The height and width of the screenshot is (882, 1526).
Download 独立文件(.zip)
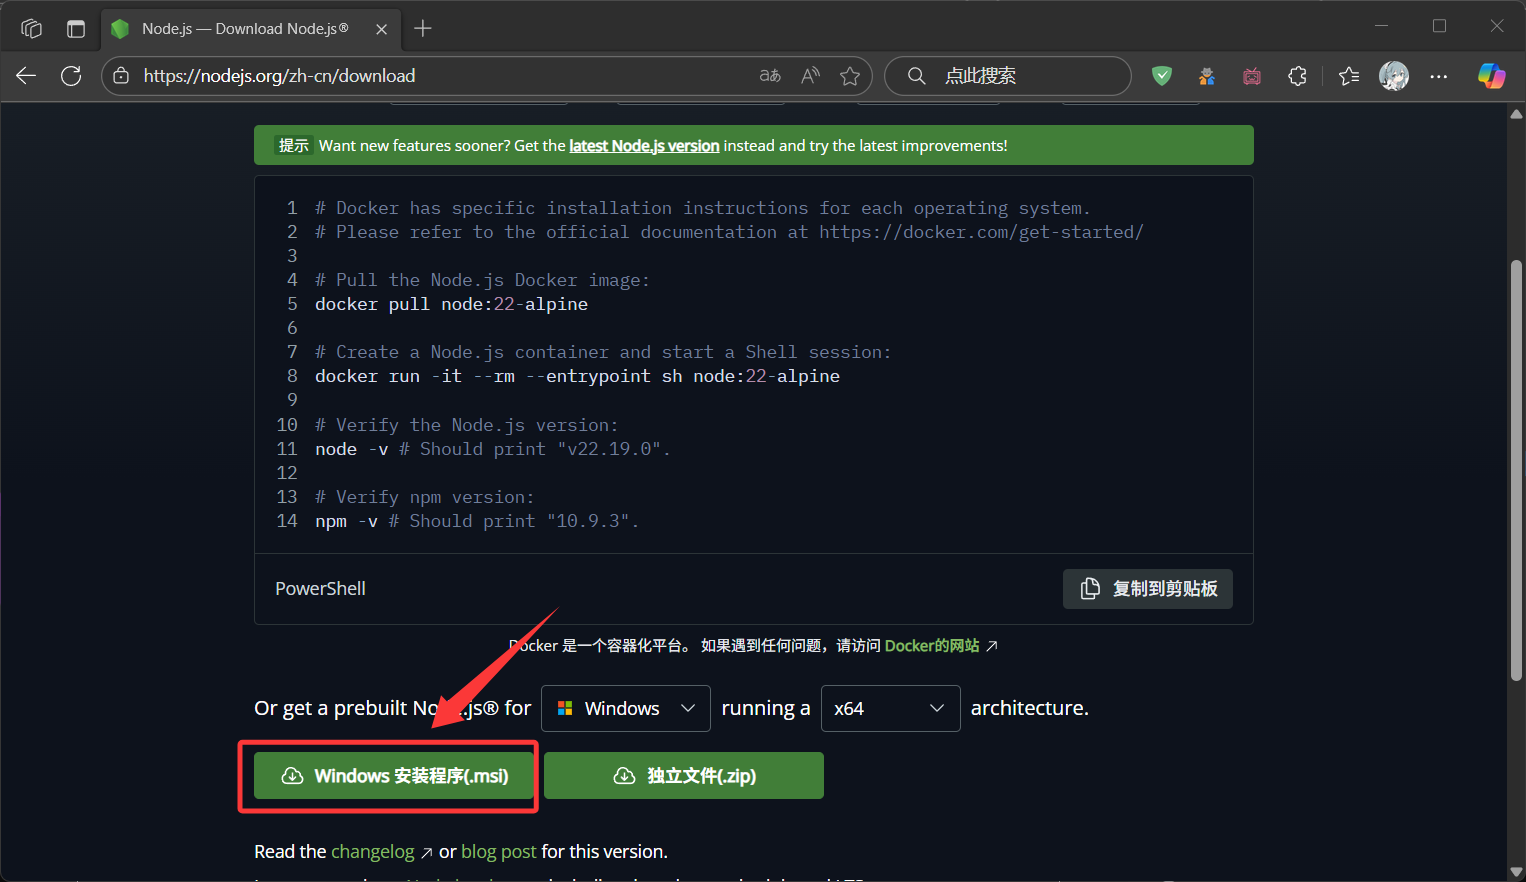[684, 776]
